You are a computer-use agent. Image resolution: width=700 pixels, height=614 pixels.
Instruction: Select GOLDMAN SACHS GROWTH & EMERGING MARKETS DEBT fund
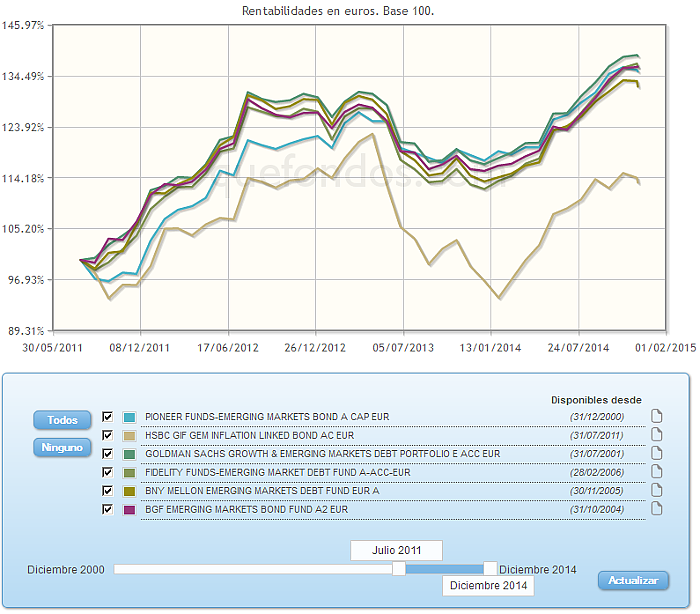322,454
